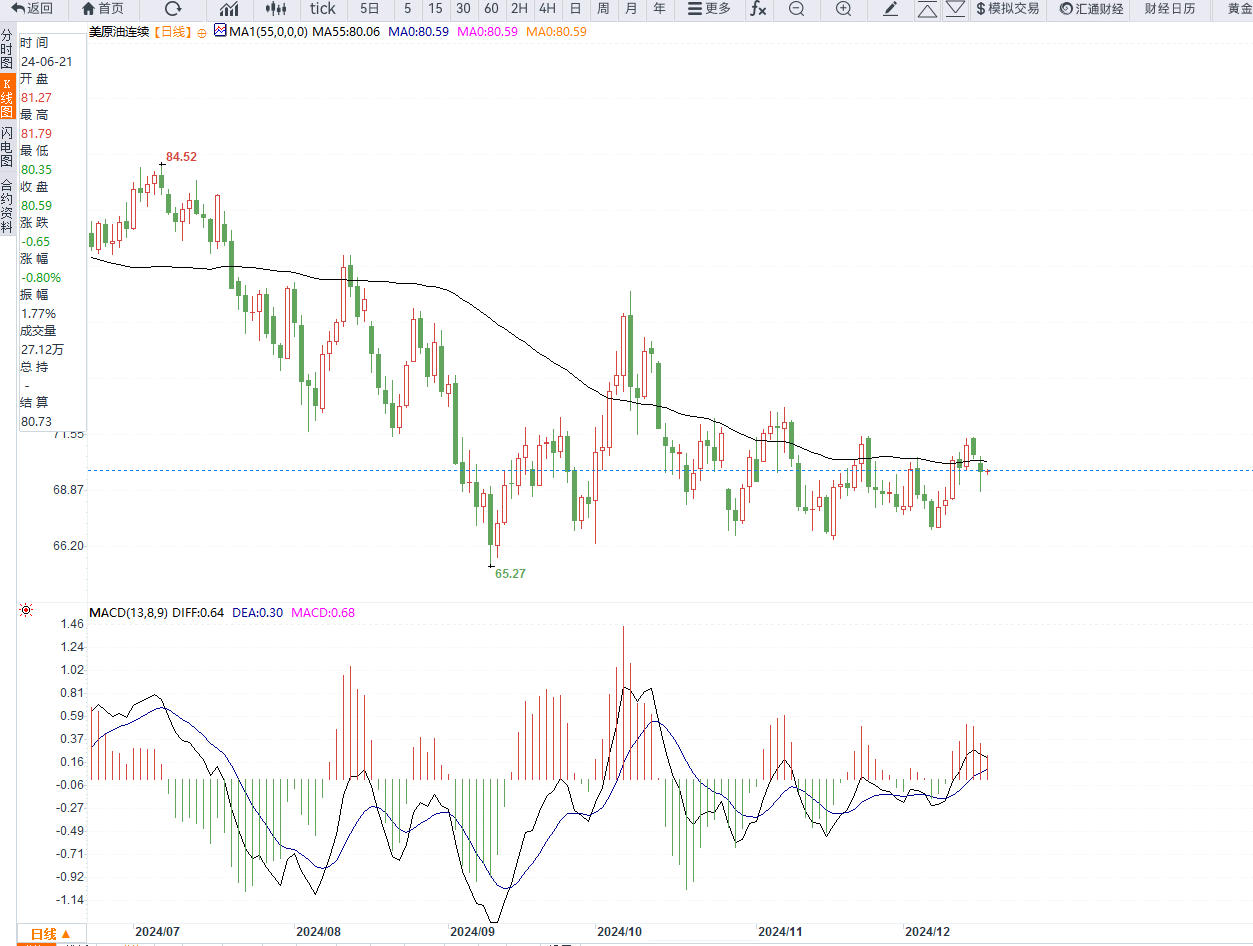Viewport: 1253px width, 946px height.
Task: Zoom out the chart with minus magnifier
Action: pyautogui.click(x=796, y=9)
